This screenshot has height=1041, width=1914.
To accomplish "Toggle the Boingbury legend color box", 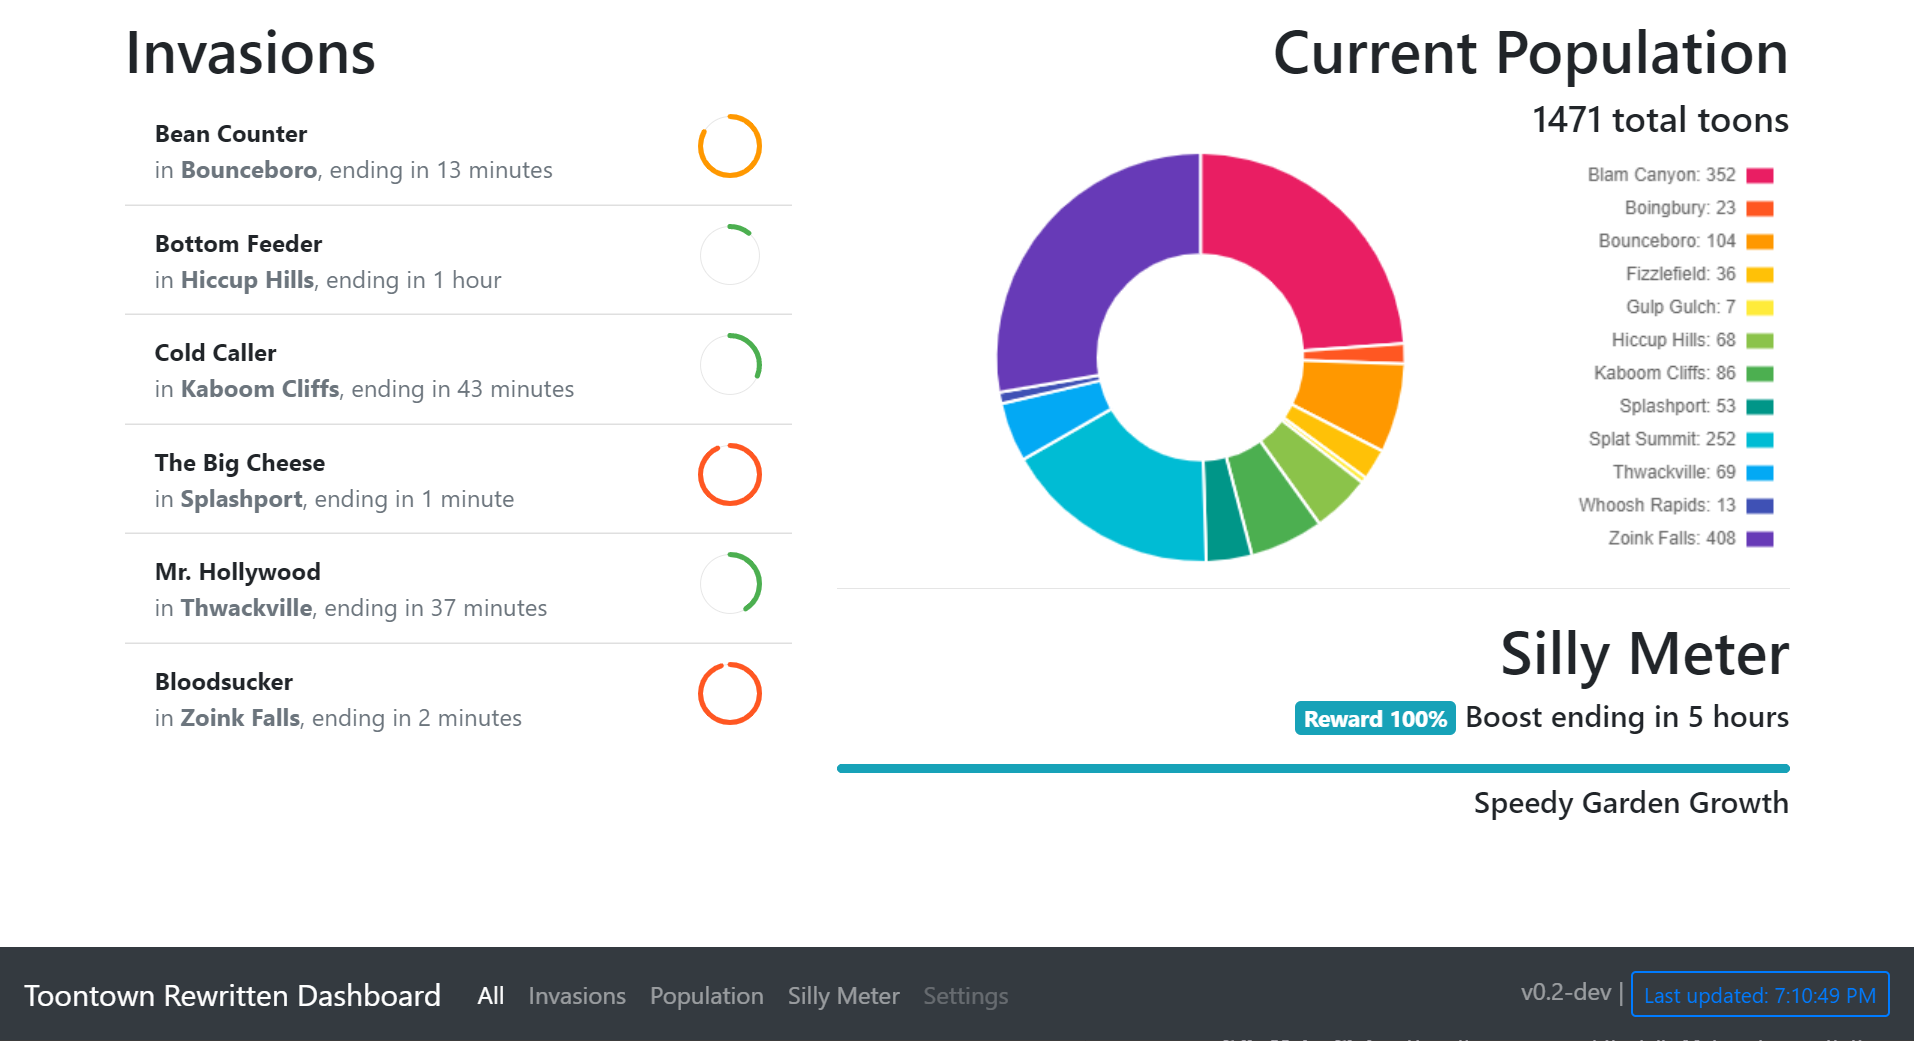I will click(x=1760, y=208).
